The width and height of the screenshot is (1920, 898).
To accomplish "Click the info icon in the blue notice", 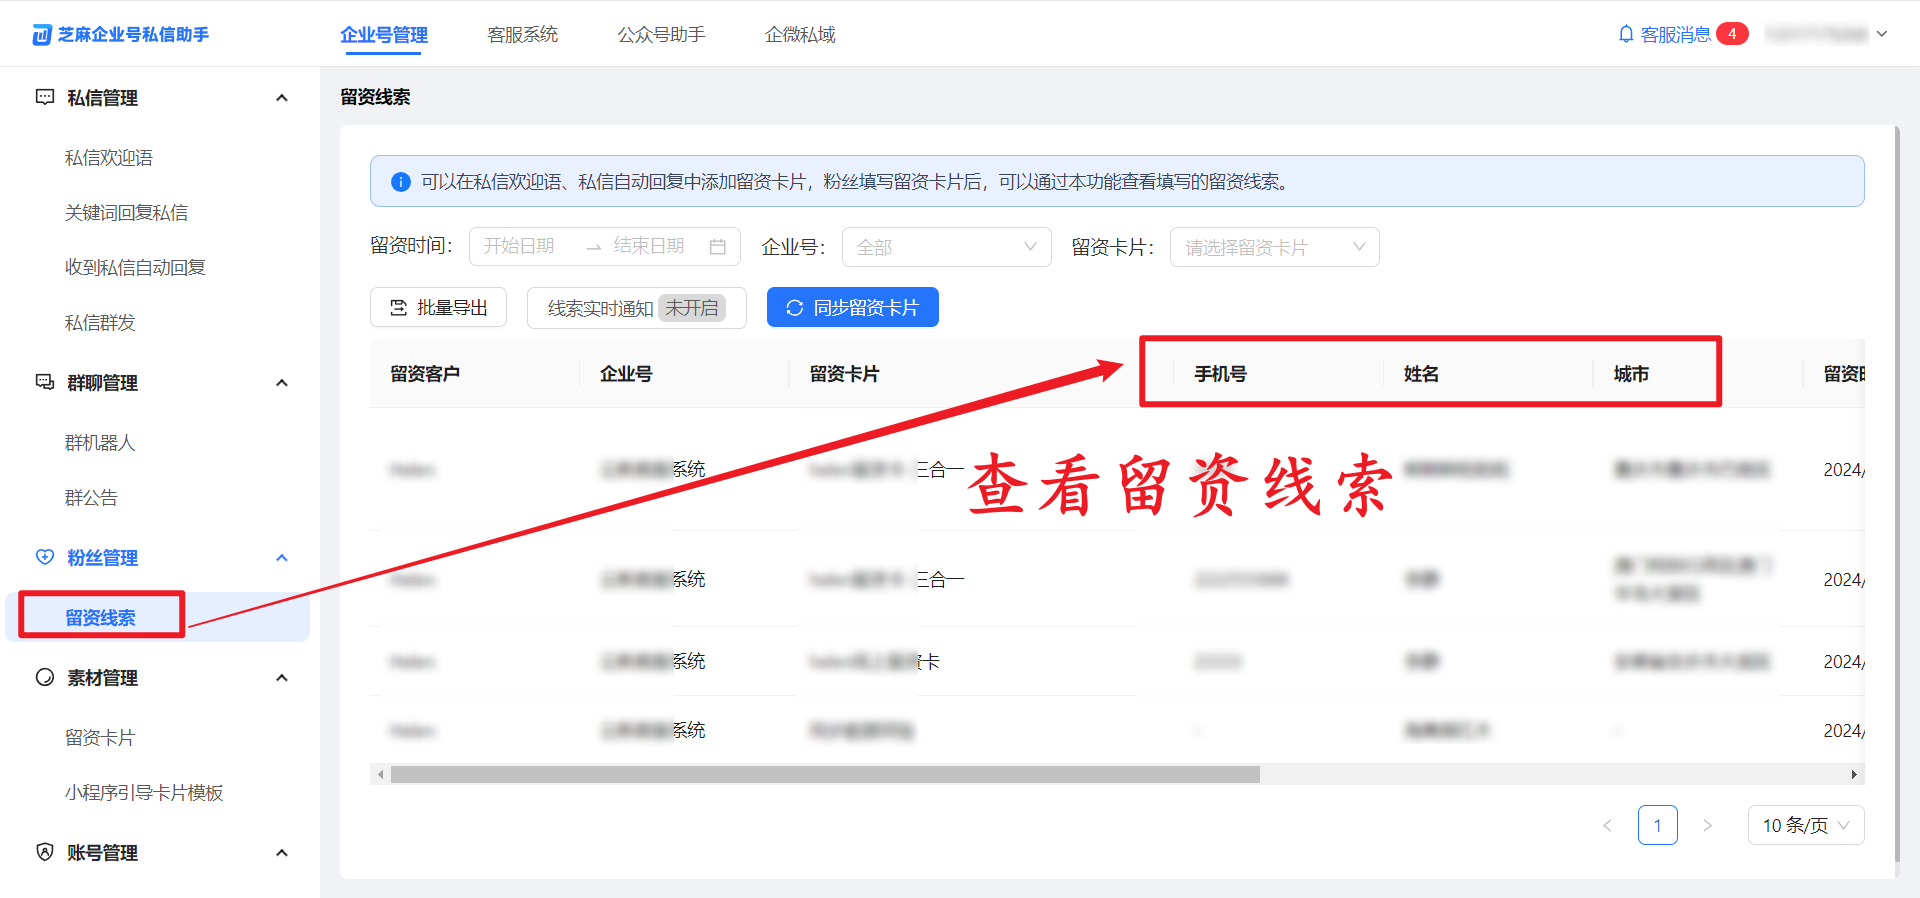I will 401,182.
